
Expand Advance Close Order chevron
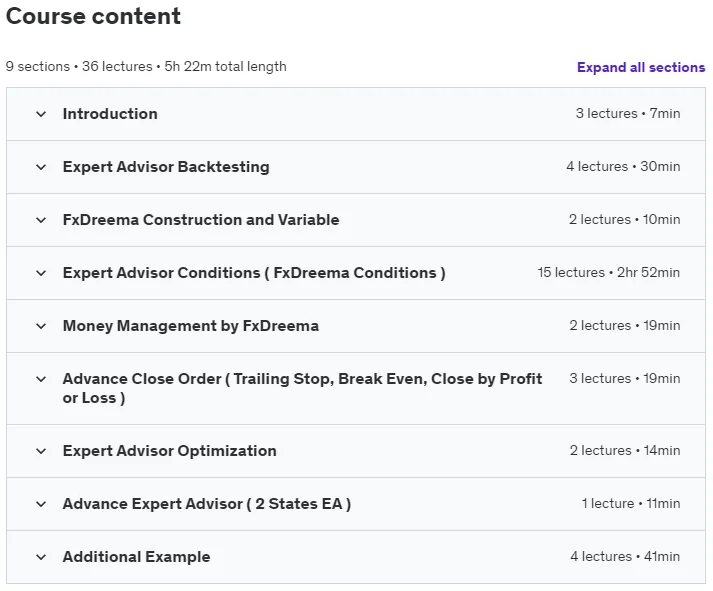click(41, 379)
